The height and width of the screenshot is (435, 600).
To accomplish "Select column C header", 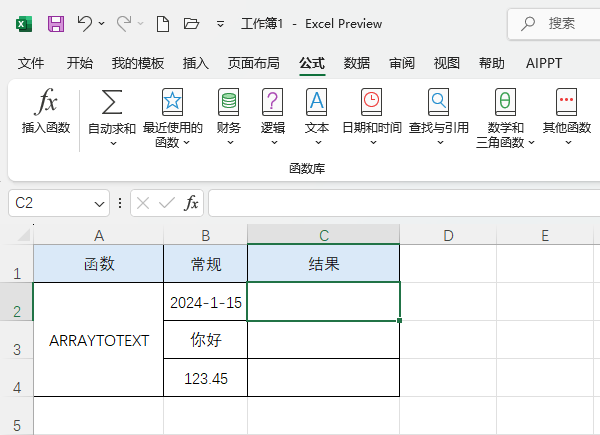I will coord(324,235).
